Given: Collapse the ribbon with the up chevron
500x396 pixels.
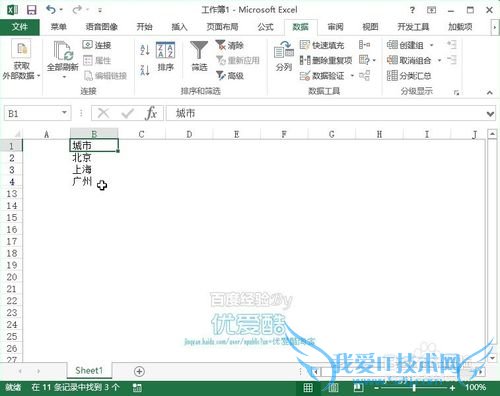Looking at the screenshot, I should tap(489, 92).
